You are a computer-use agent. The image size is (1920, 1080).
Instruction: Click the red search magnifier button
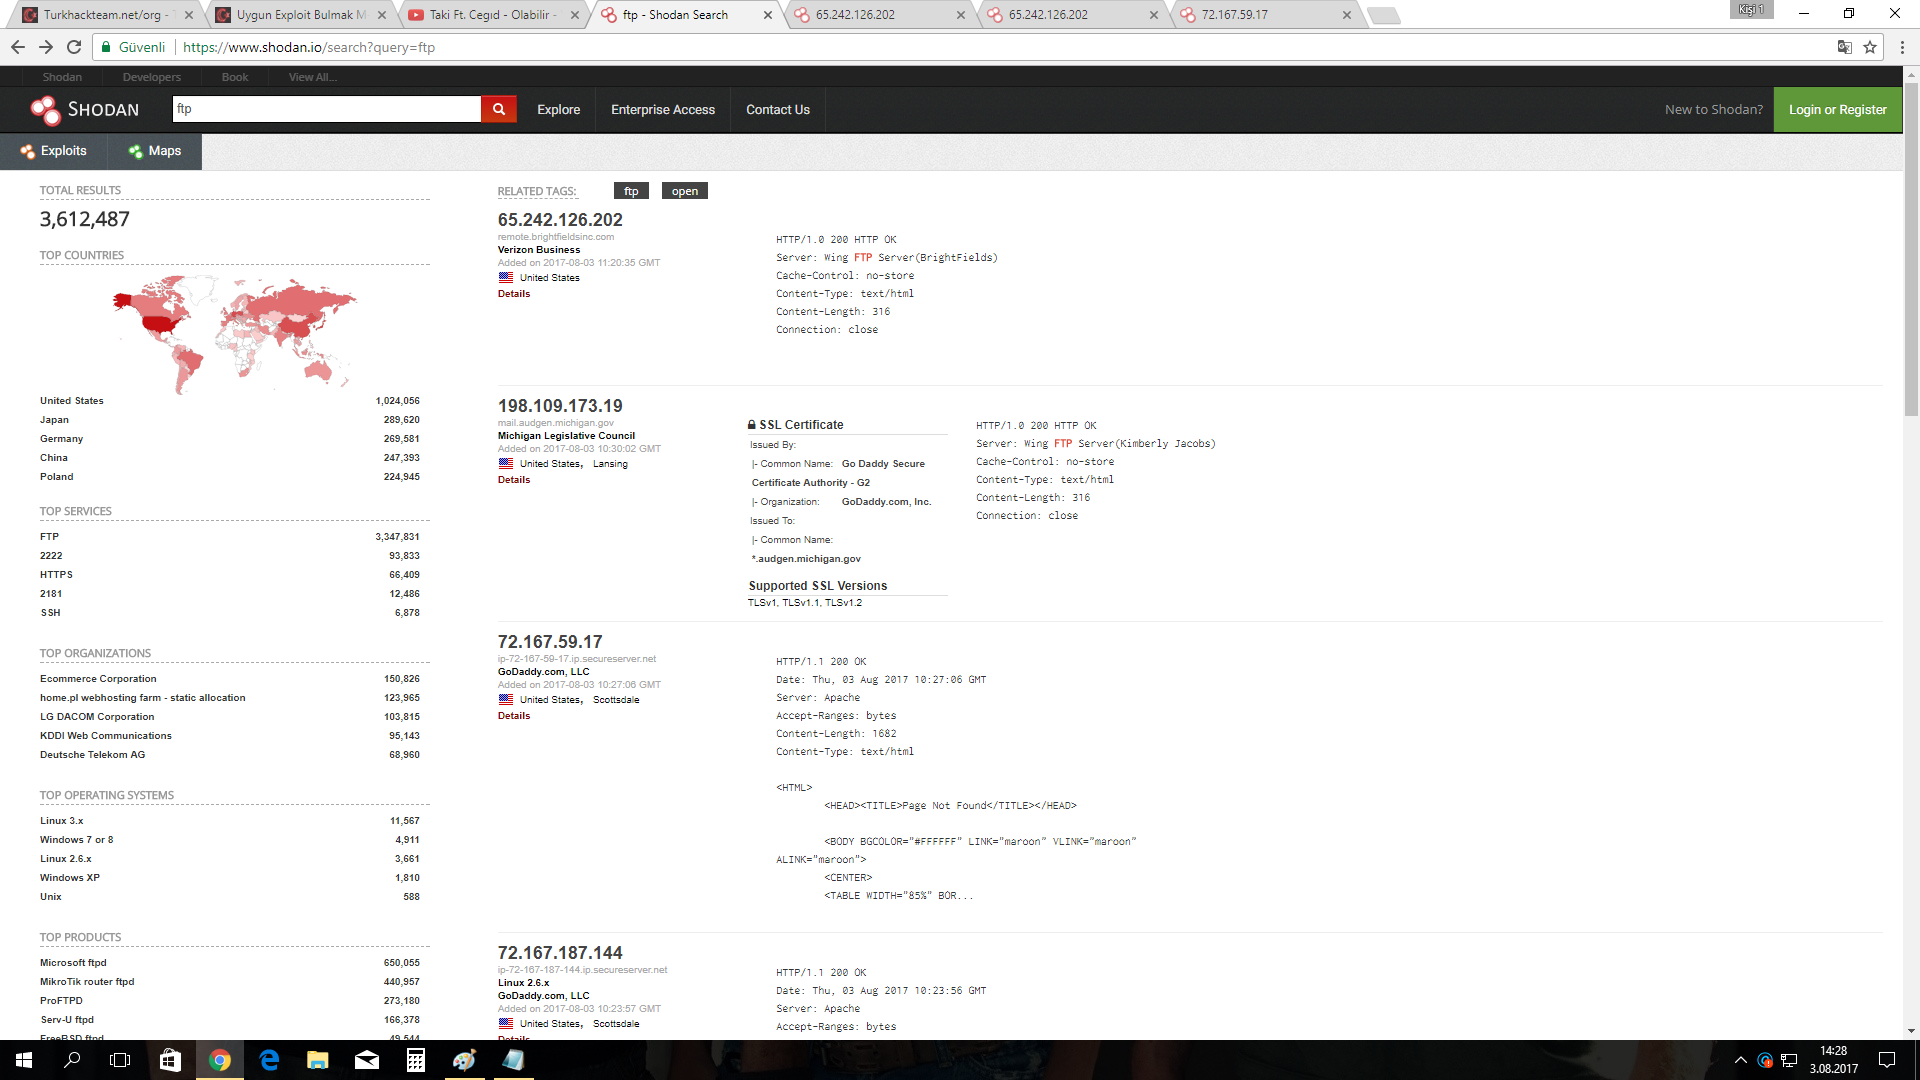tap(499, 109)
